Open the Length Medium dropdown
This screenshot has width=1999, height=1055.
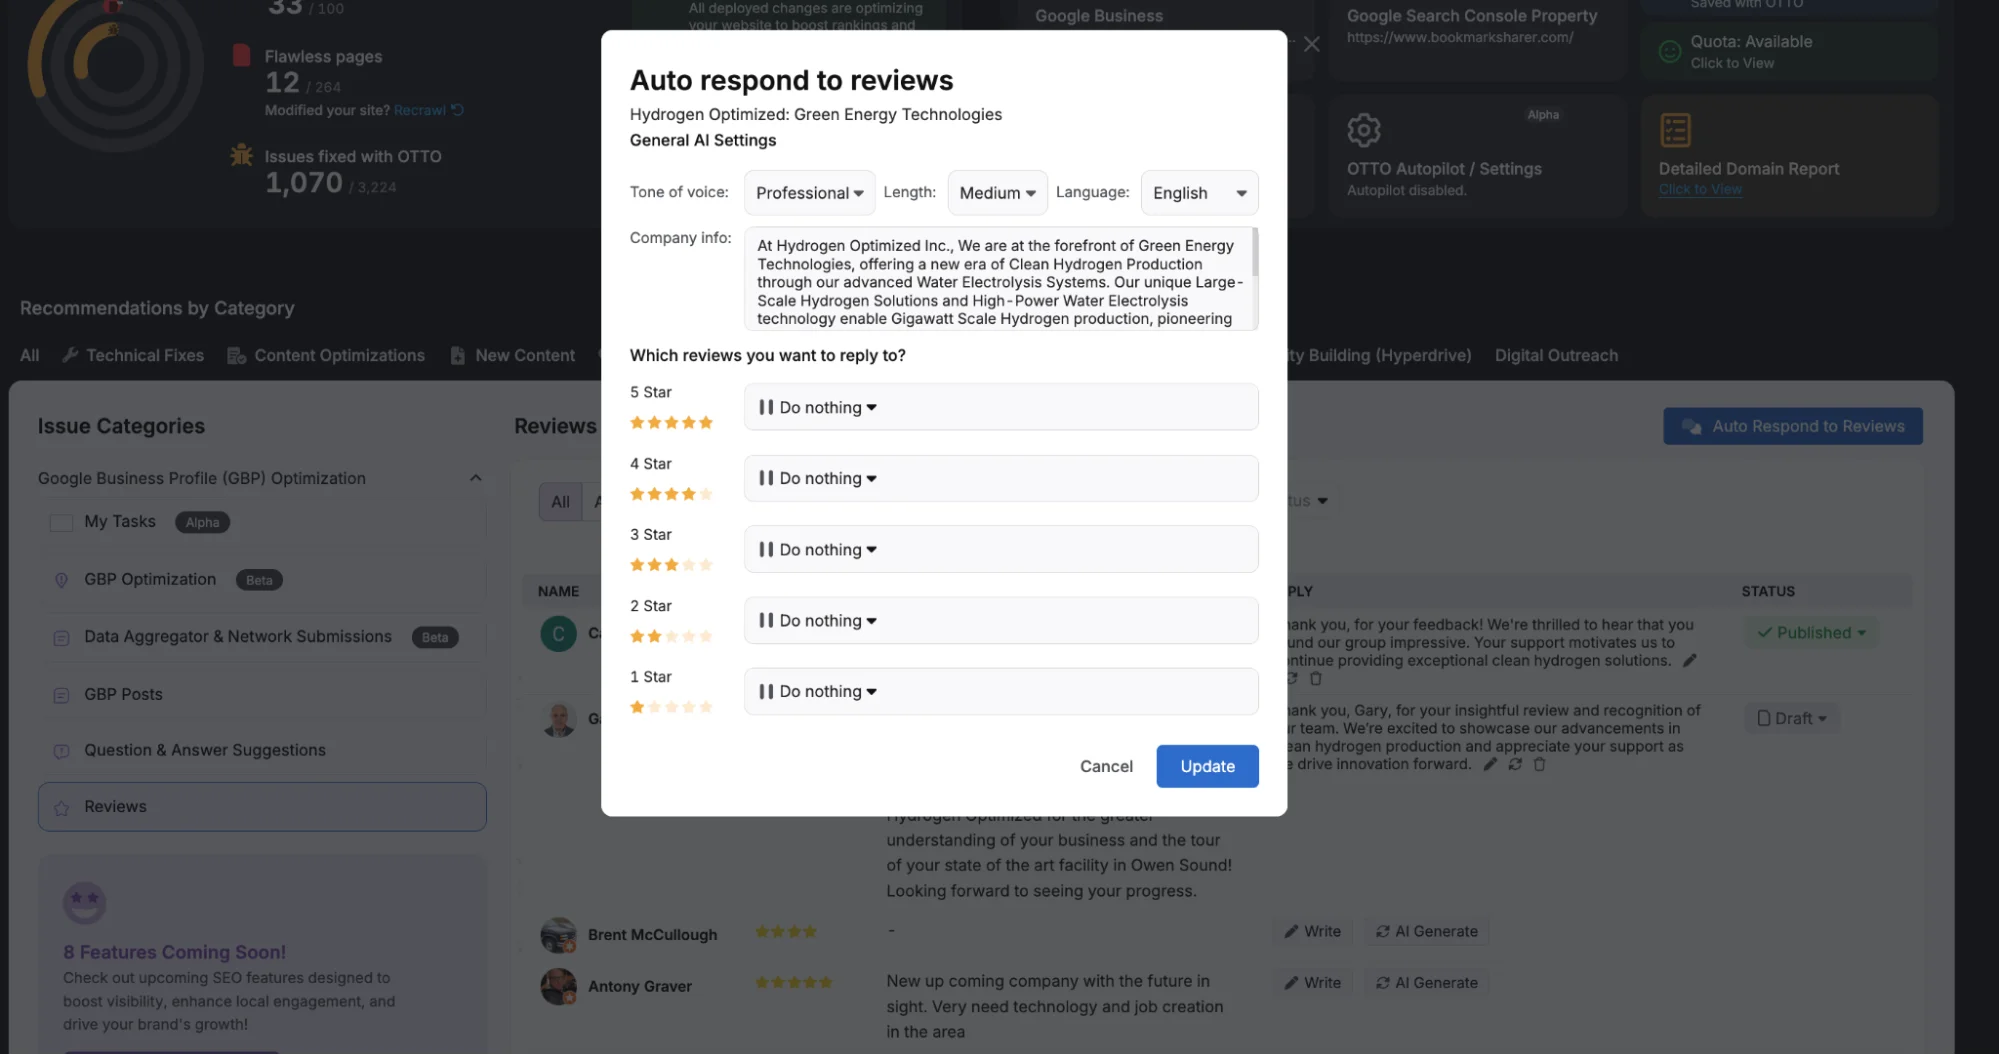click(x=997, y=193)
